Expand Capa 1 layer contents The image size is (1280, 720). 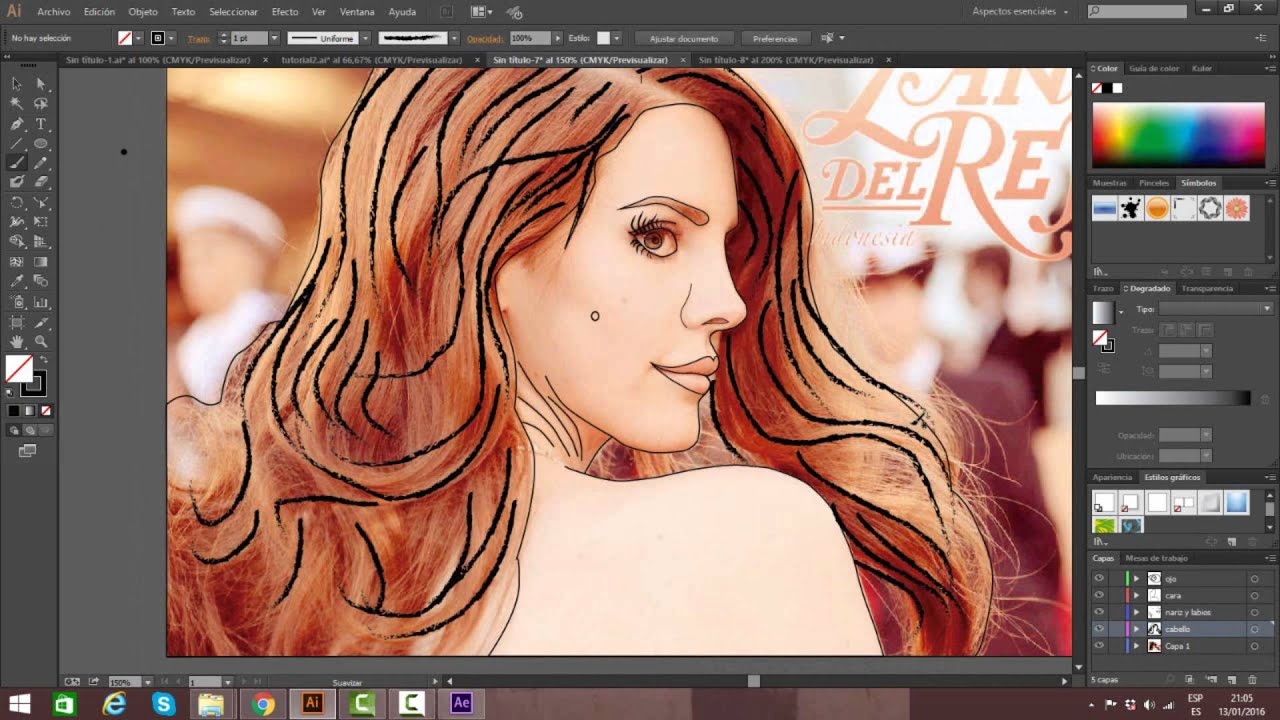click(x=1136, y=646)
